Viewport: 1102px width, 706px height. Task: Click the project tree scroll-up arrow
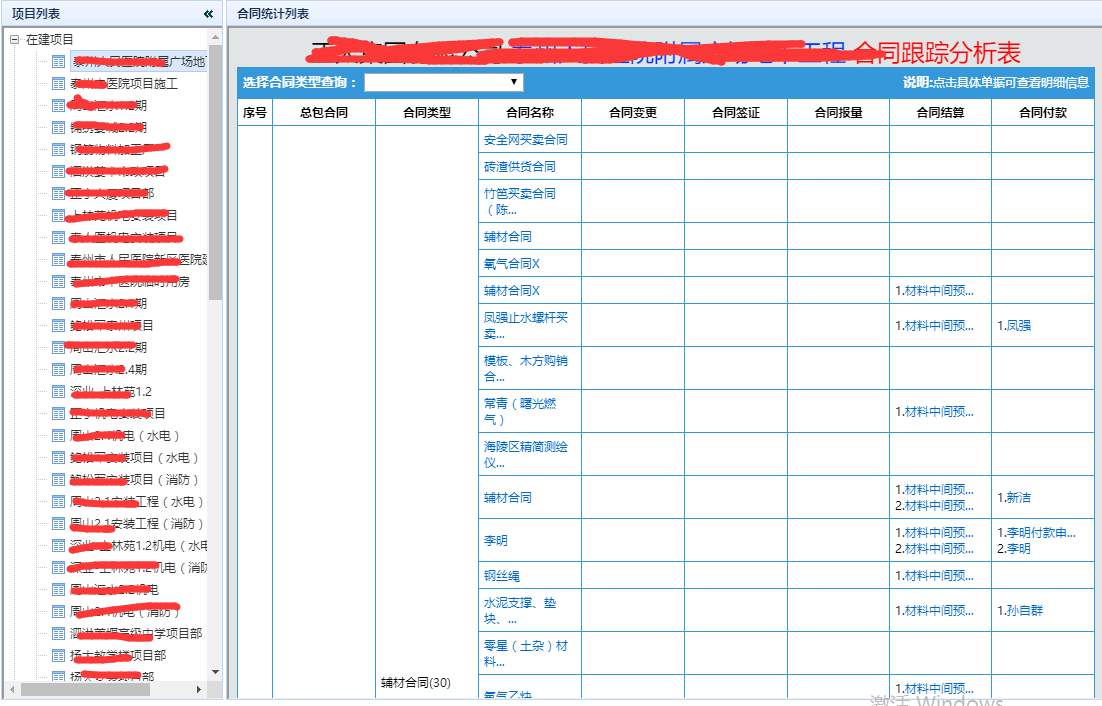click(x=215, y=37)
